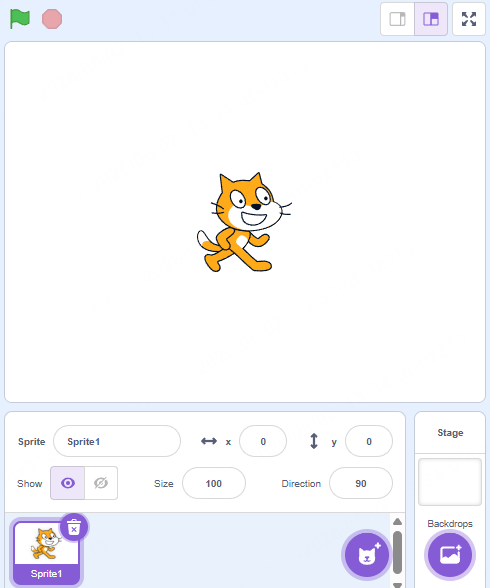490x588 pixels.
Task: Select the Stage backdrop thumbnail
Action: coord(450,482)
